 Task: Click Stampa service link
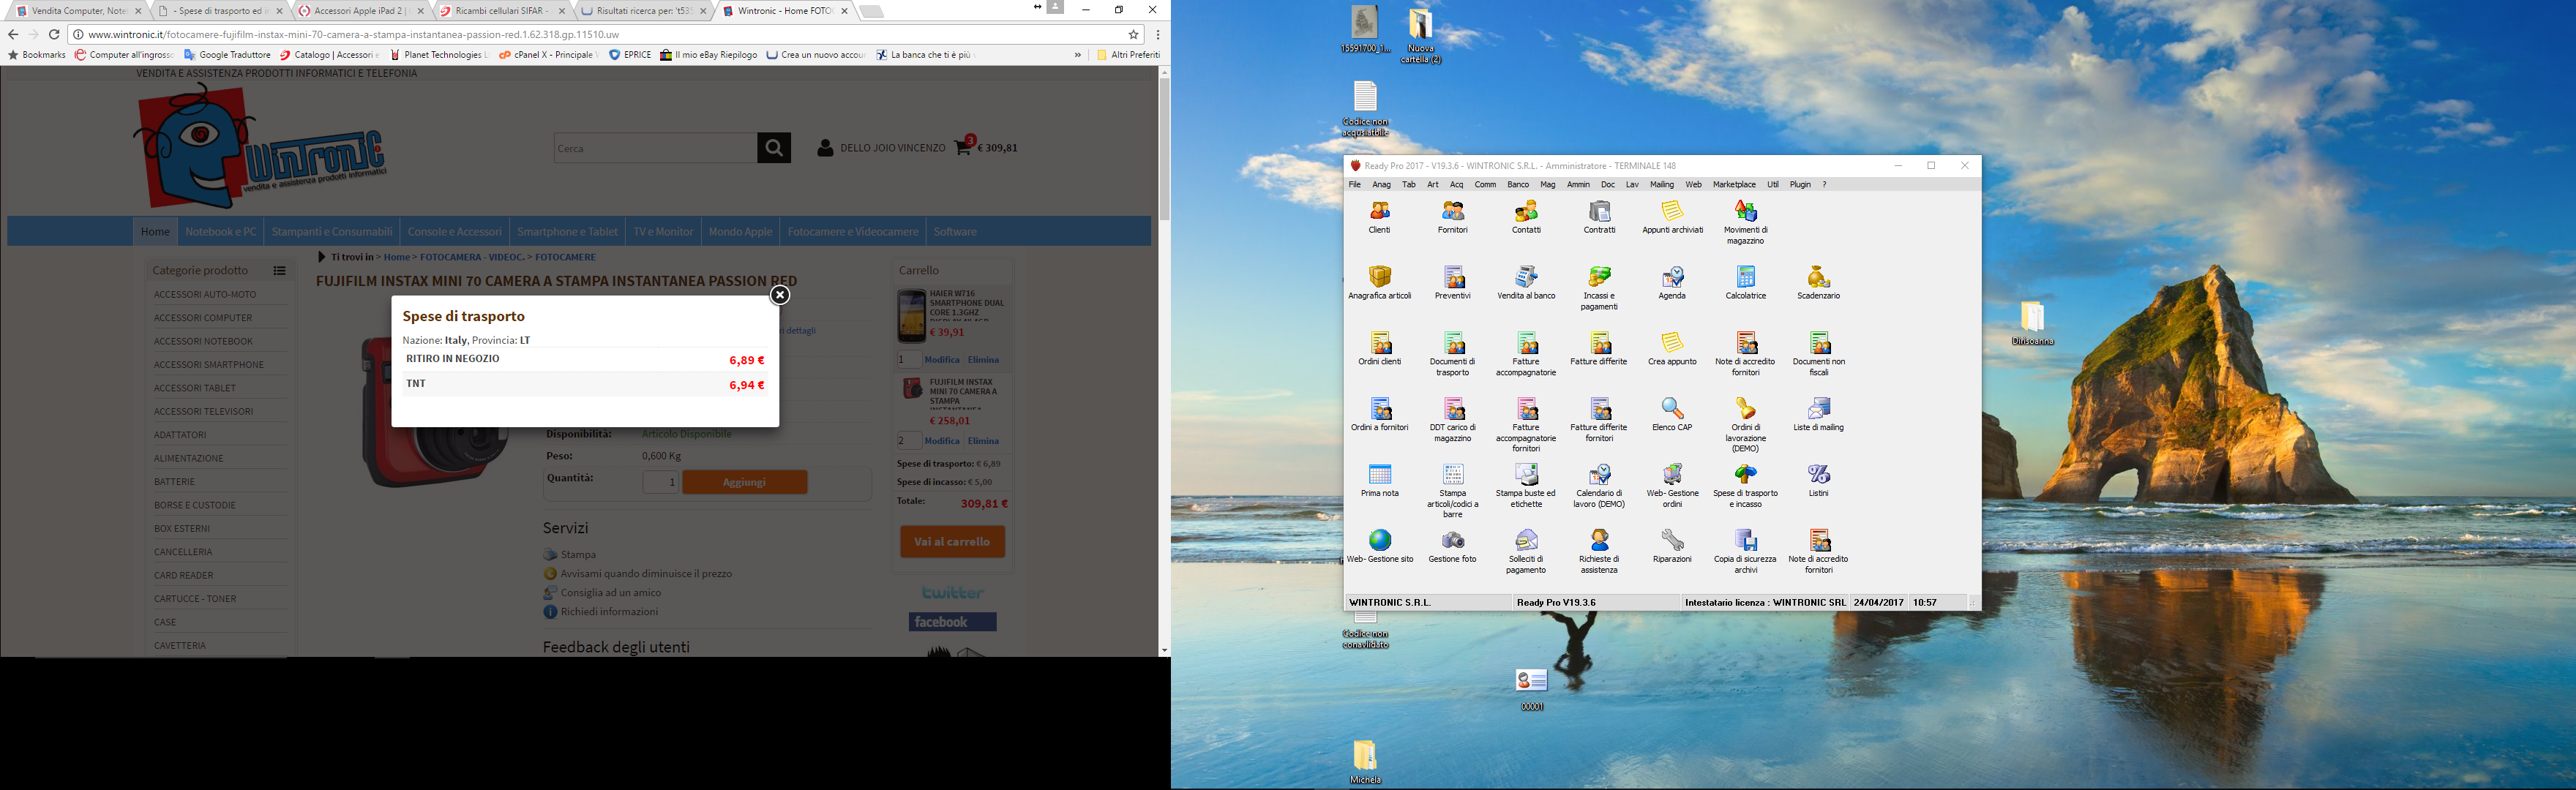coord(578,555)
